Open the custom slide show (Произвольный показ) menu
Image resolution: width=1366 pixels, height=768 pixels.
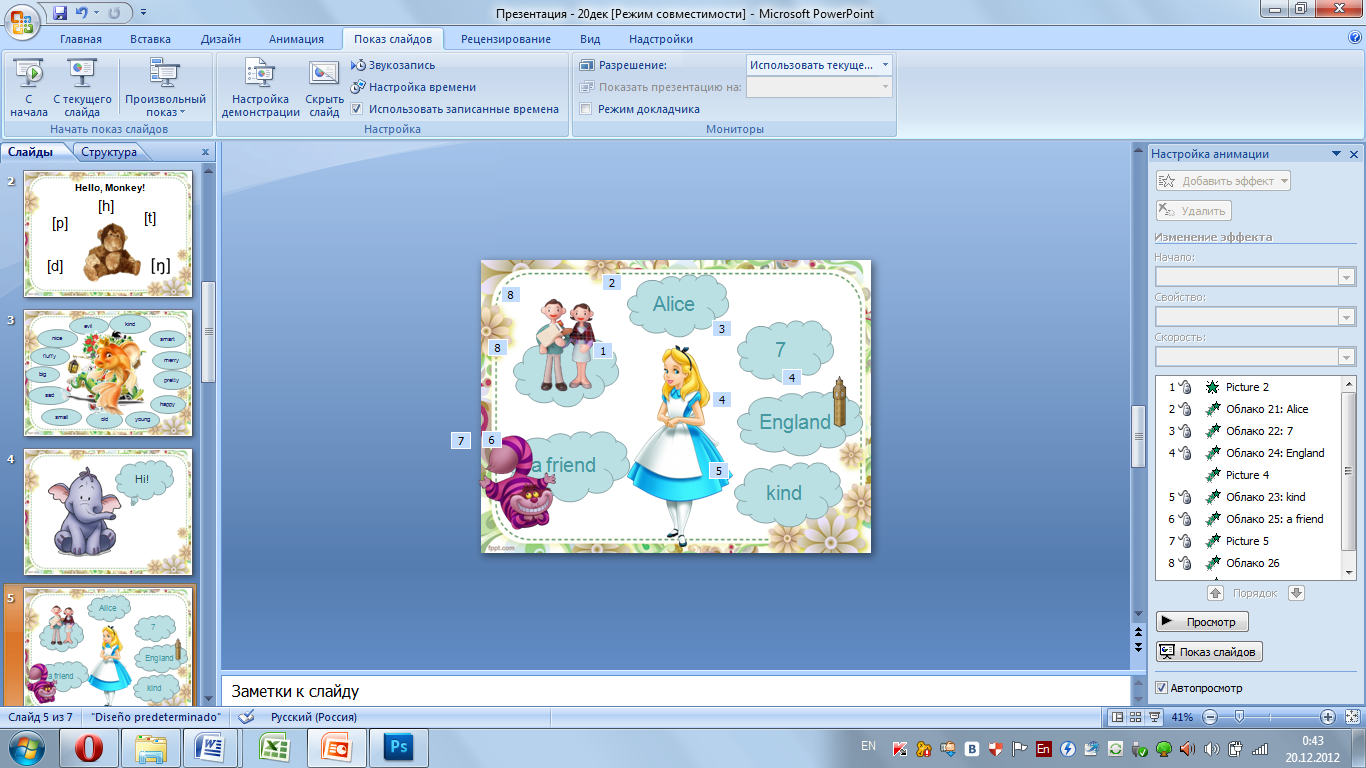[165, 87]
